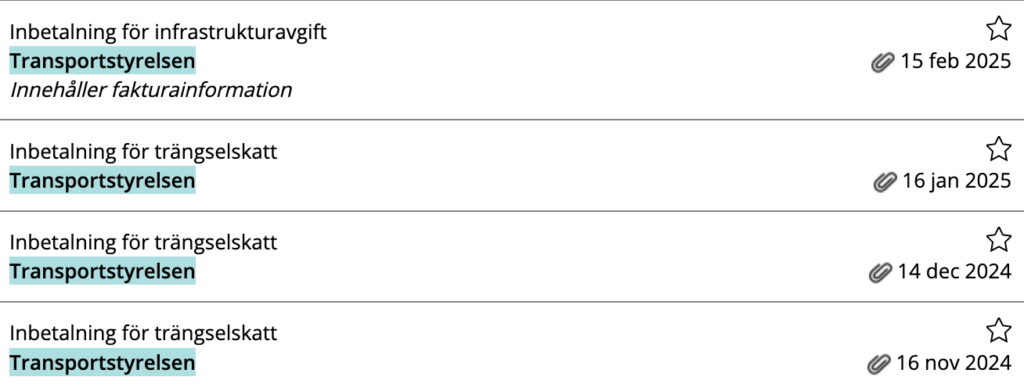Click the 16 jan 2025 date
1024x391 pixels.
pyautogui.click(x=957, y=180)
